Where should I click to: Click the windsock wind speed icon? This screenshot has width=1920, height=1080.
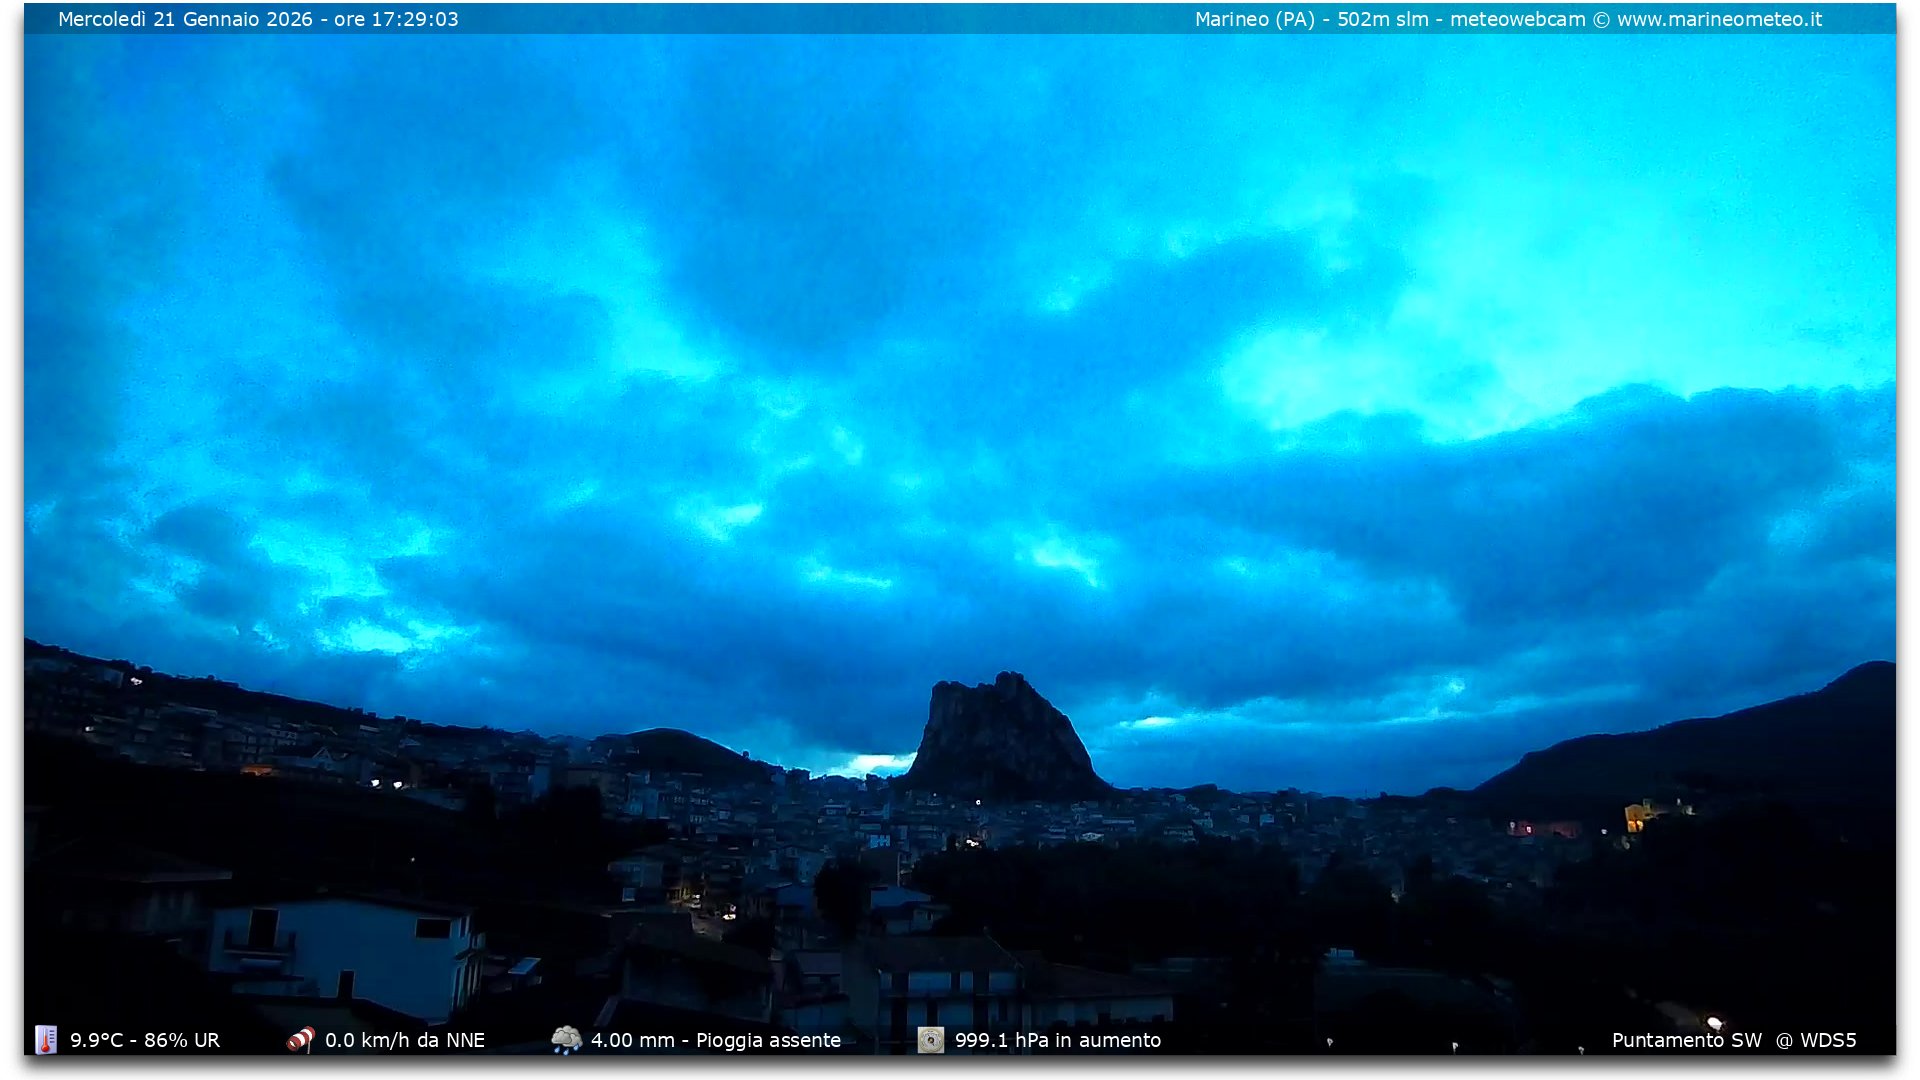pyautogui.click(x=300, y=1040)
